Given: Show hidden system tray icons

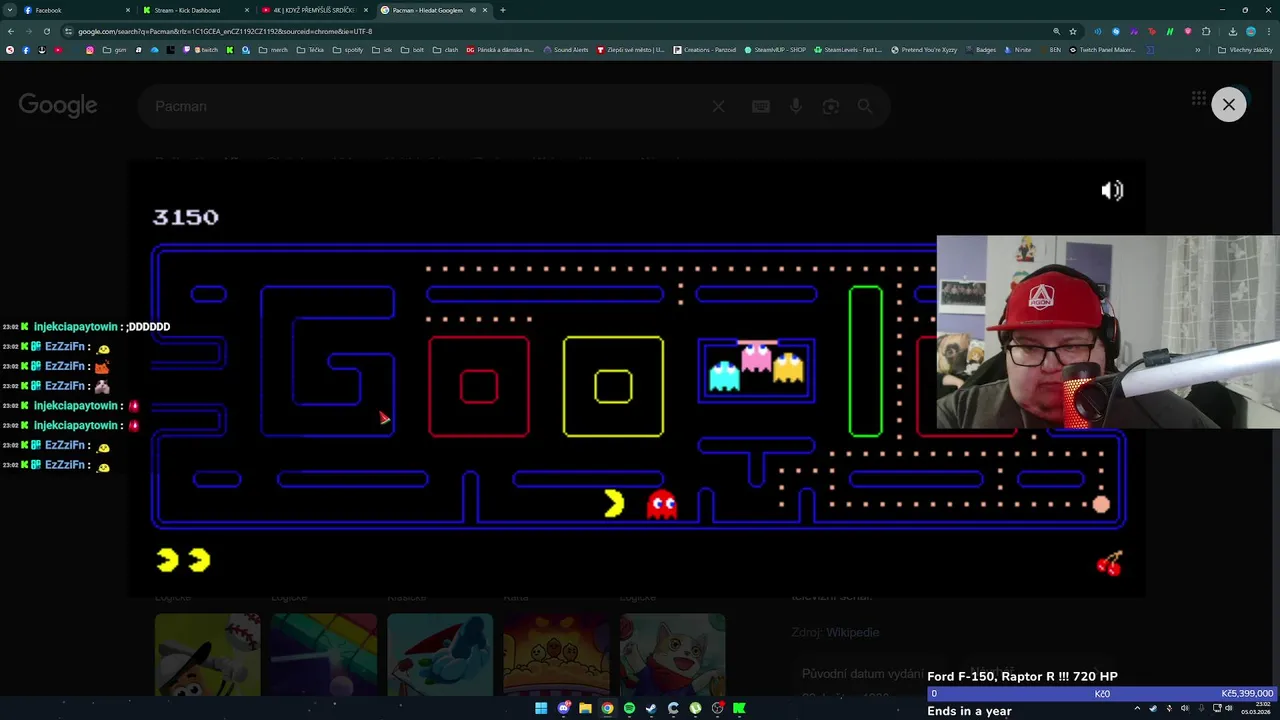Looking at the screenshot, I should click(x=1137, y=708).
